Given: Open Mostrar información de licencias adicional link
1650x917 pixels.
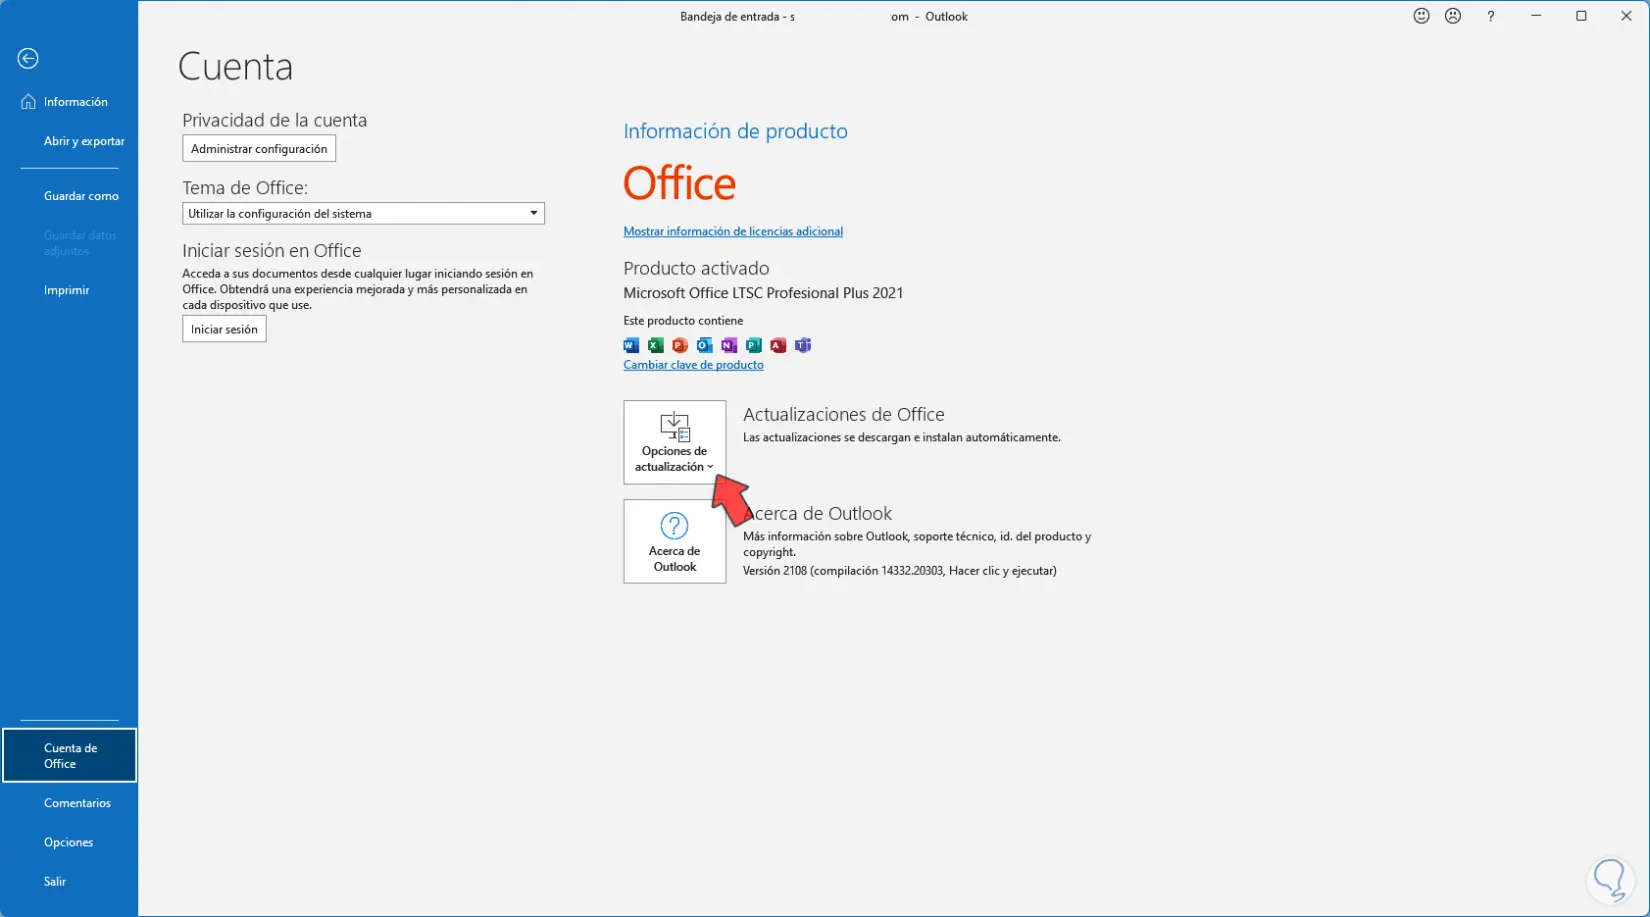Looking at the screenshot, I should [733, 231].
